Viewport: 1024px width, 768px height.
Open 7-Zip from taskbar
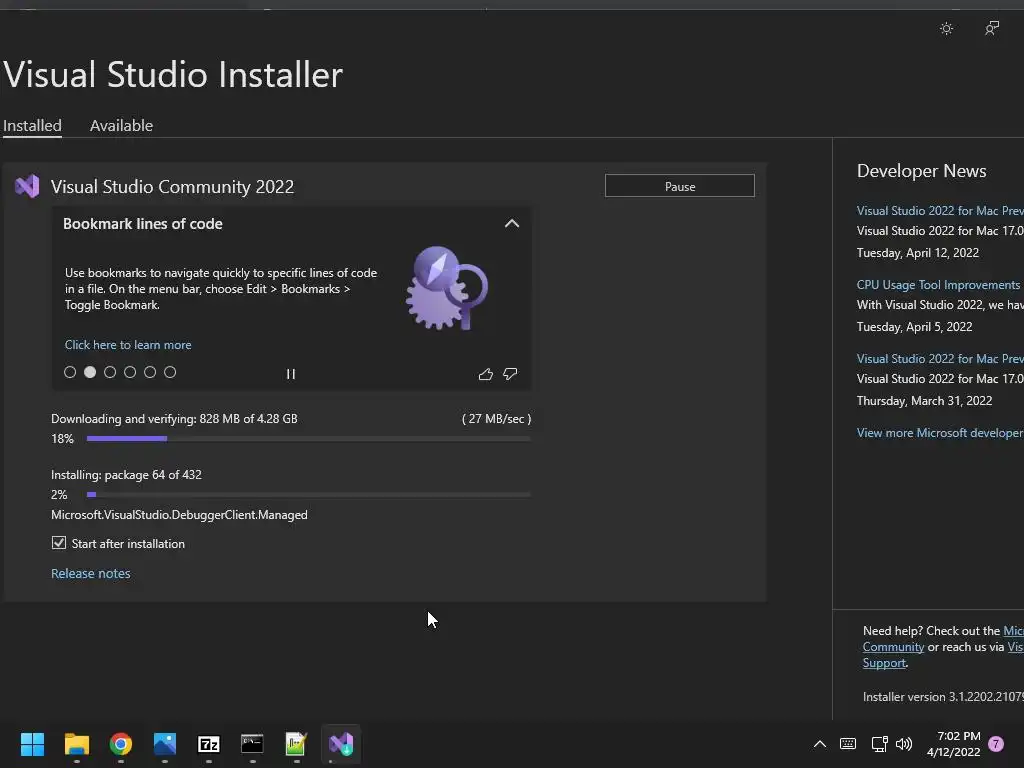(x=208, y=744)
